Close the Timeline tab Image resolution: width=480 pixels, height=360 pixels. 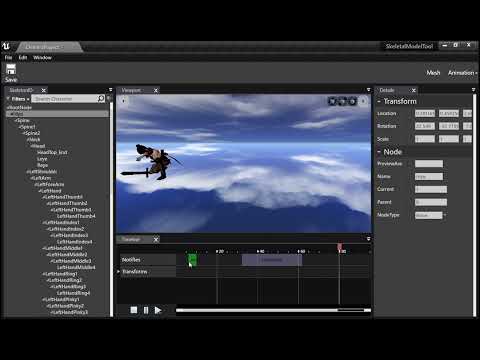point(156,239)
